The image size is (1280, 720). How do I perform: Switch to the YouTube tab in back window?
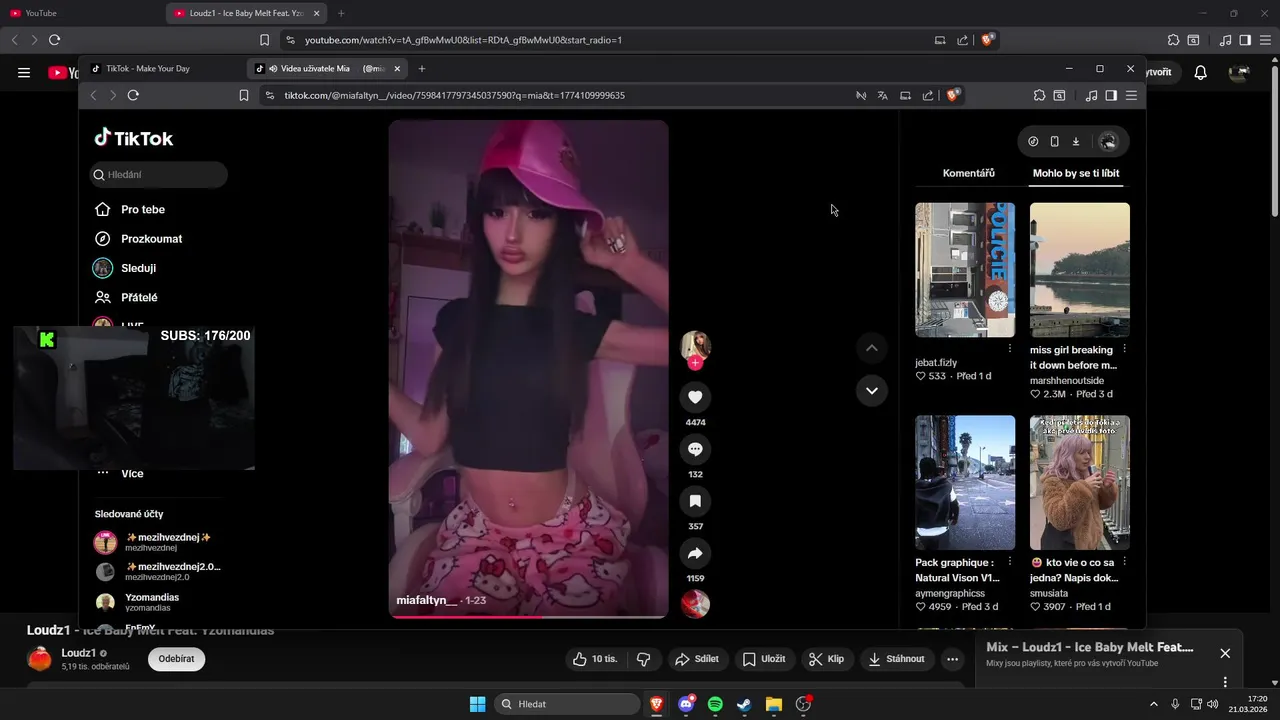(x=80, y=13)
